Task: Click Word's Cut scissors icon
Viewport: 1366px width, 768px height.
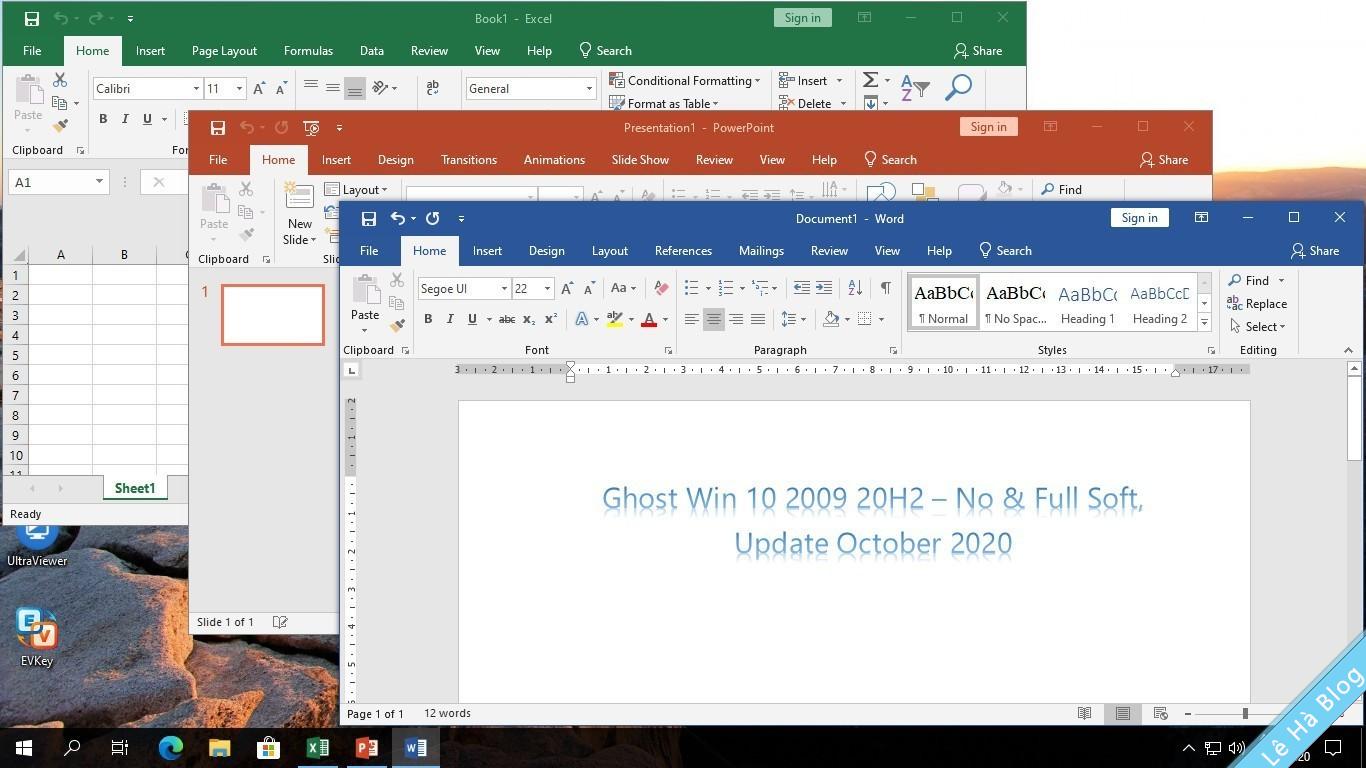Action: (397, 281)
